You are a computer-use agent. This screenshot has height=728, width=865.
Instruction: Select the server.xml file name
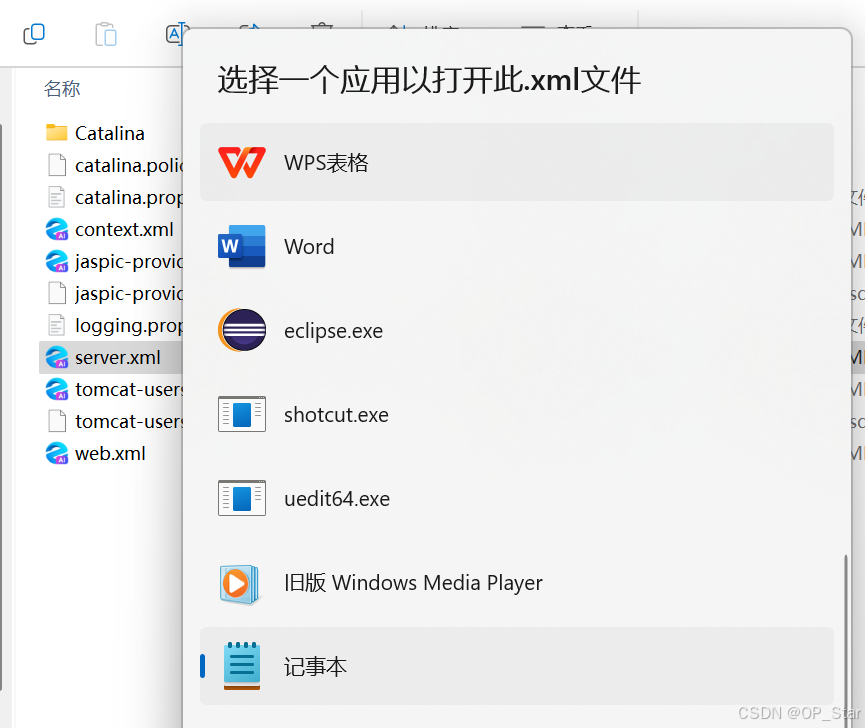pos(118,357)
